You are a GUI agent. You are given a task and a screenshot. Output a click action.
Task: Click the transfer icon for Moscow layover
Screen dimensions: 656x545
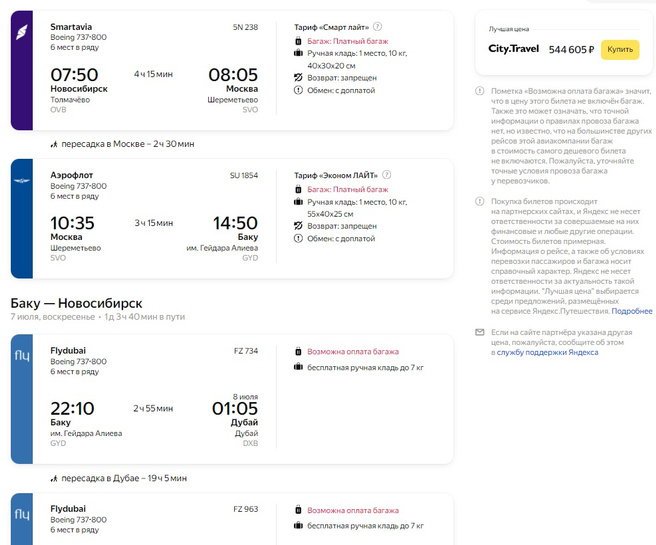54,144
